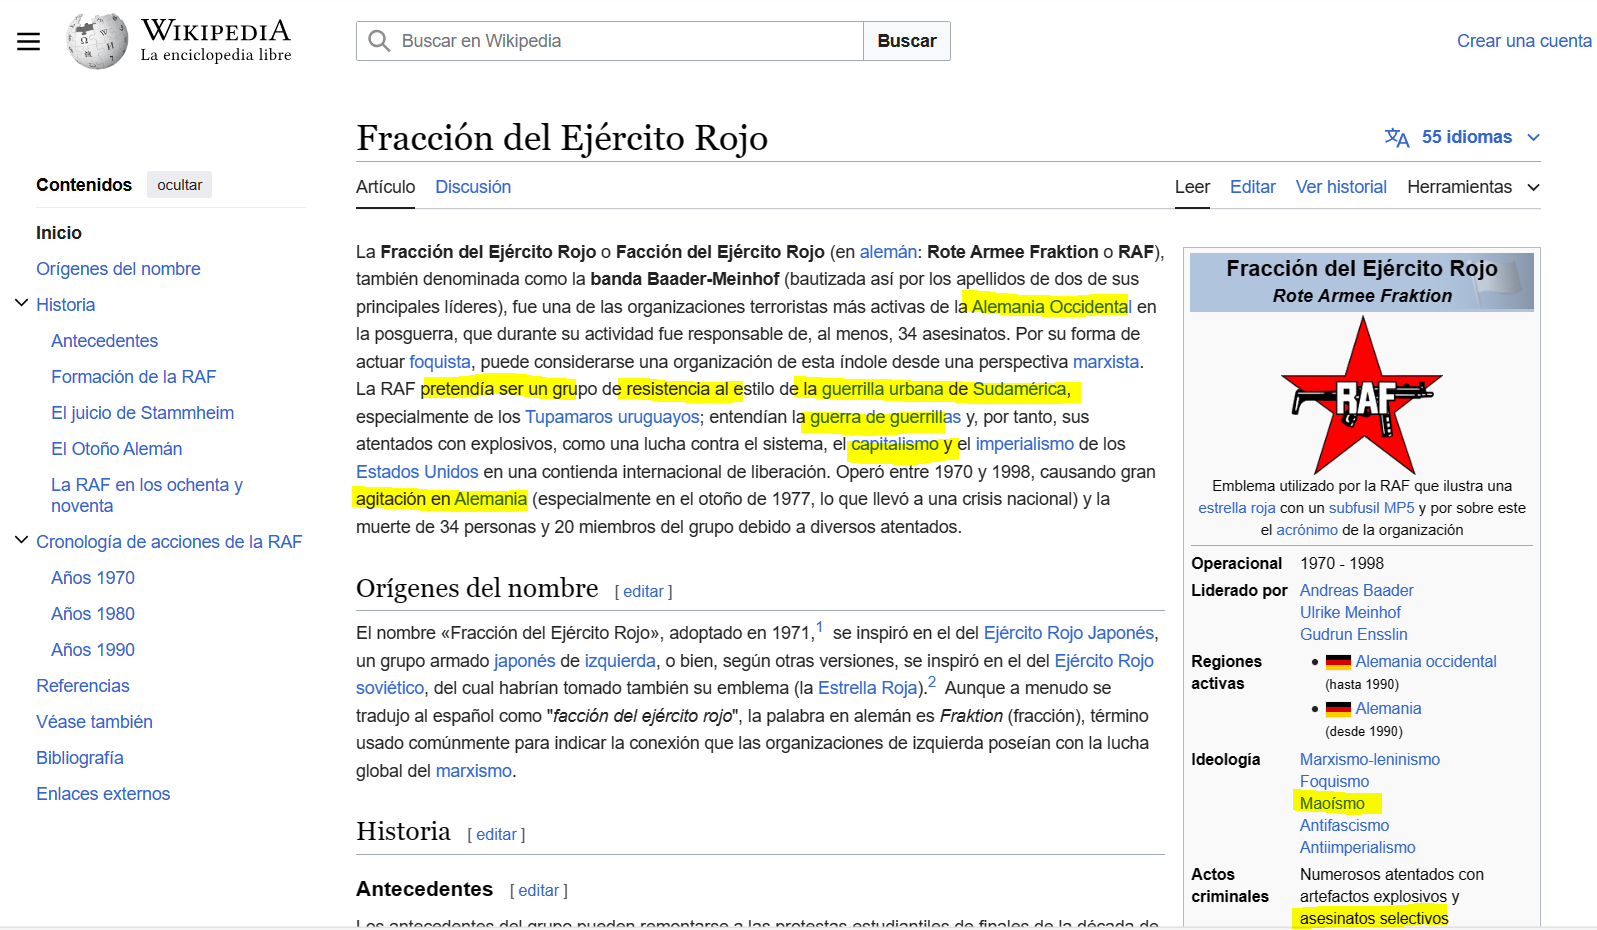Image resolution: width=1597 pixels, height=930 pixels.
Task: Jump to La RAF en los ochenta y noventa
Action: click(147, 495)
